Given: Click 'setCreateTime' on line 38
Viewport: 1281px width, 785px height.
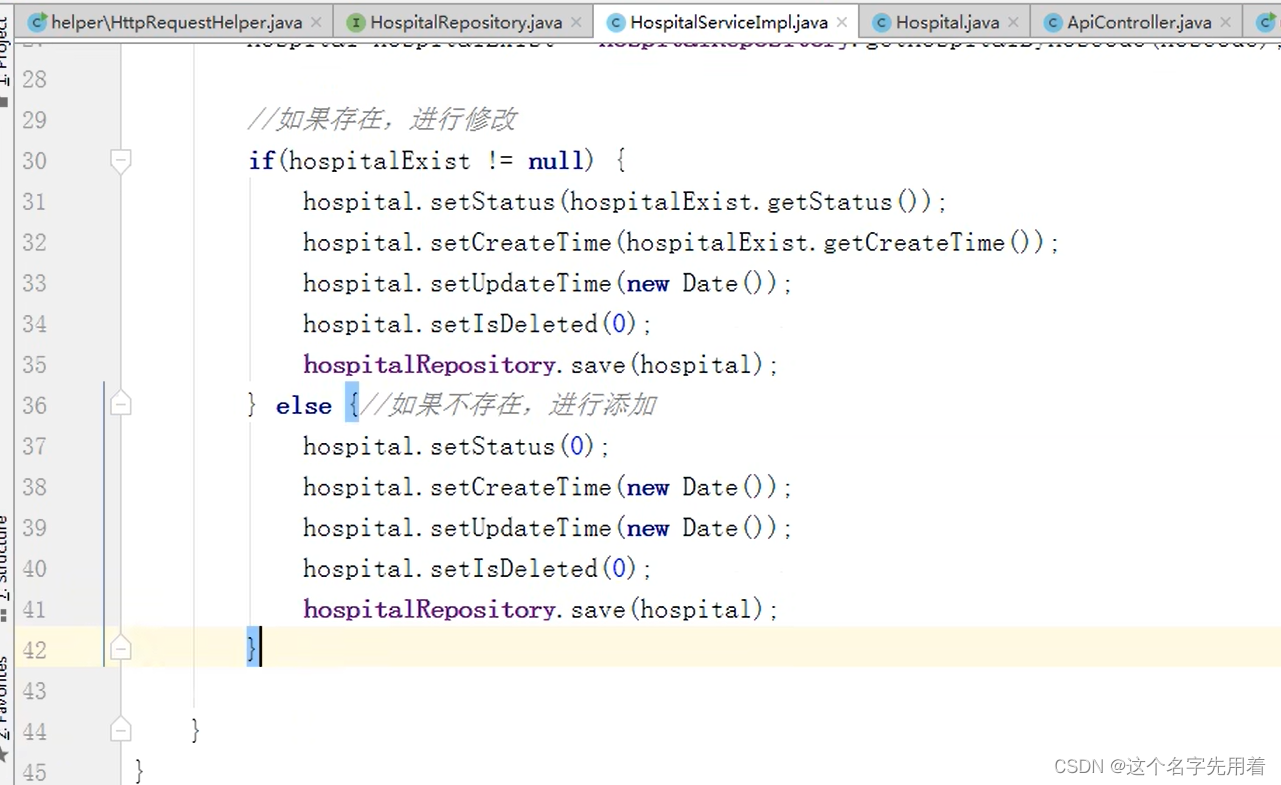Looking at the screenshot, I should 520,487.
